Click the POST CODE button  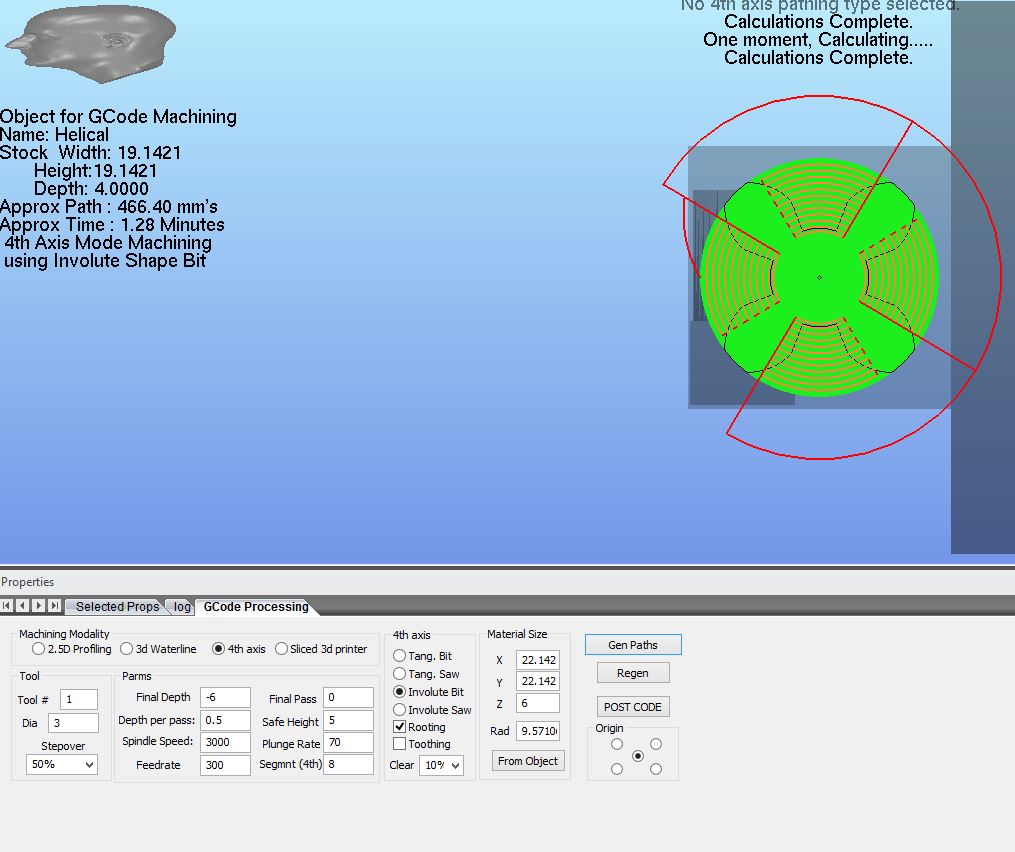pos(632,707)
